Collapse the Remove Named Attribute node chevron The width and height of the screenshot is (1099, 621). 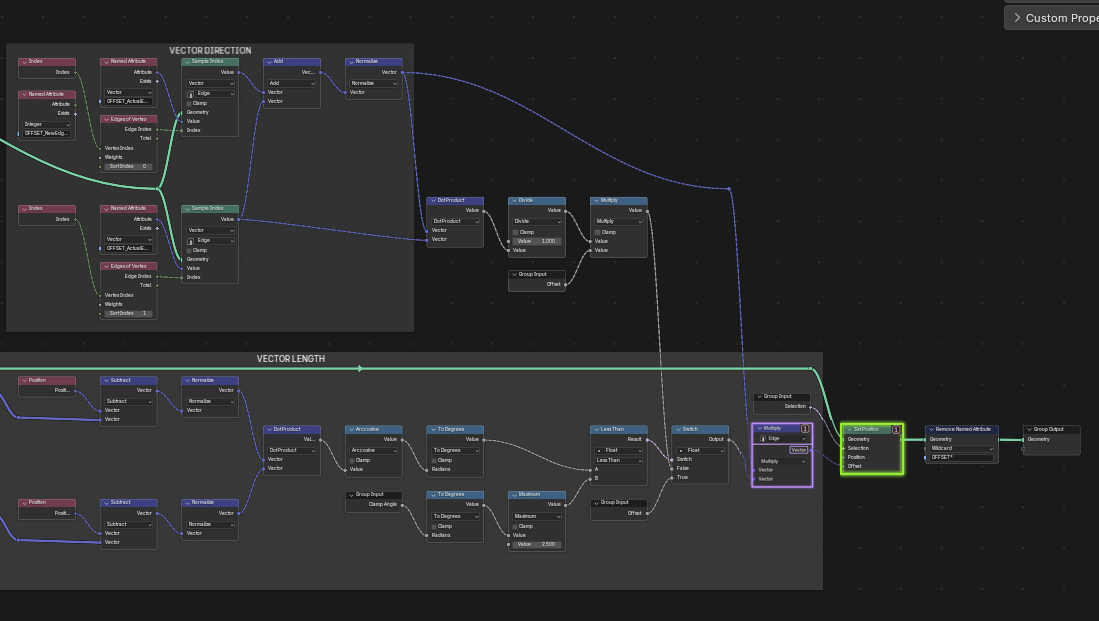coord(931,429)
